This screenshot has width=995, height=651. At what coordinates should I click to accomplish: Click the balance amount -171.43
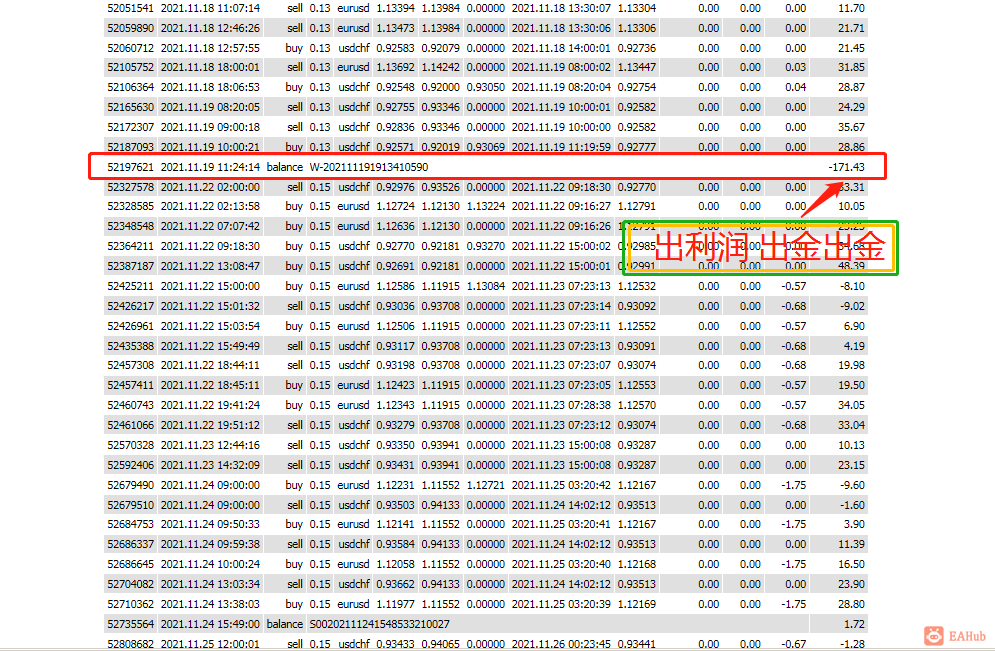pyautogui.click(x=847, y=167)
